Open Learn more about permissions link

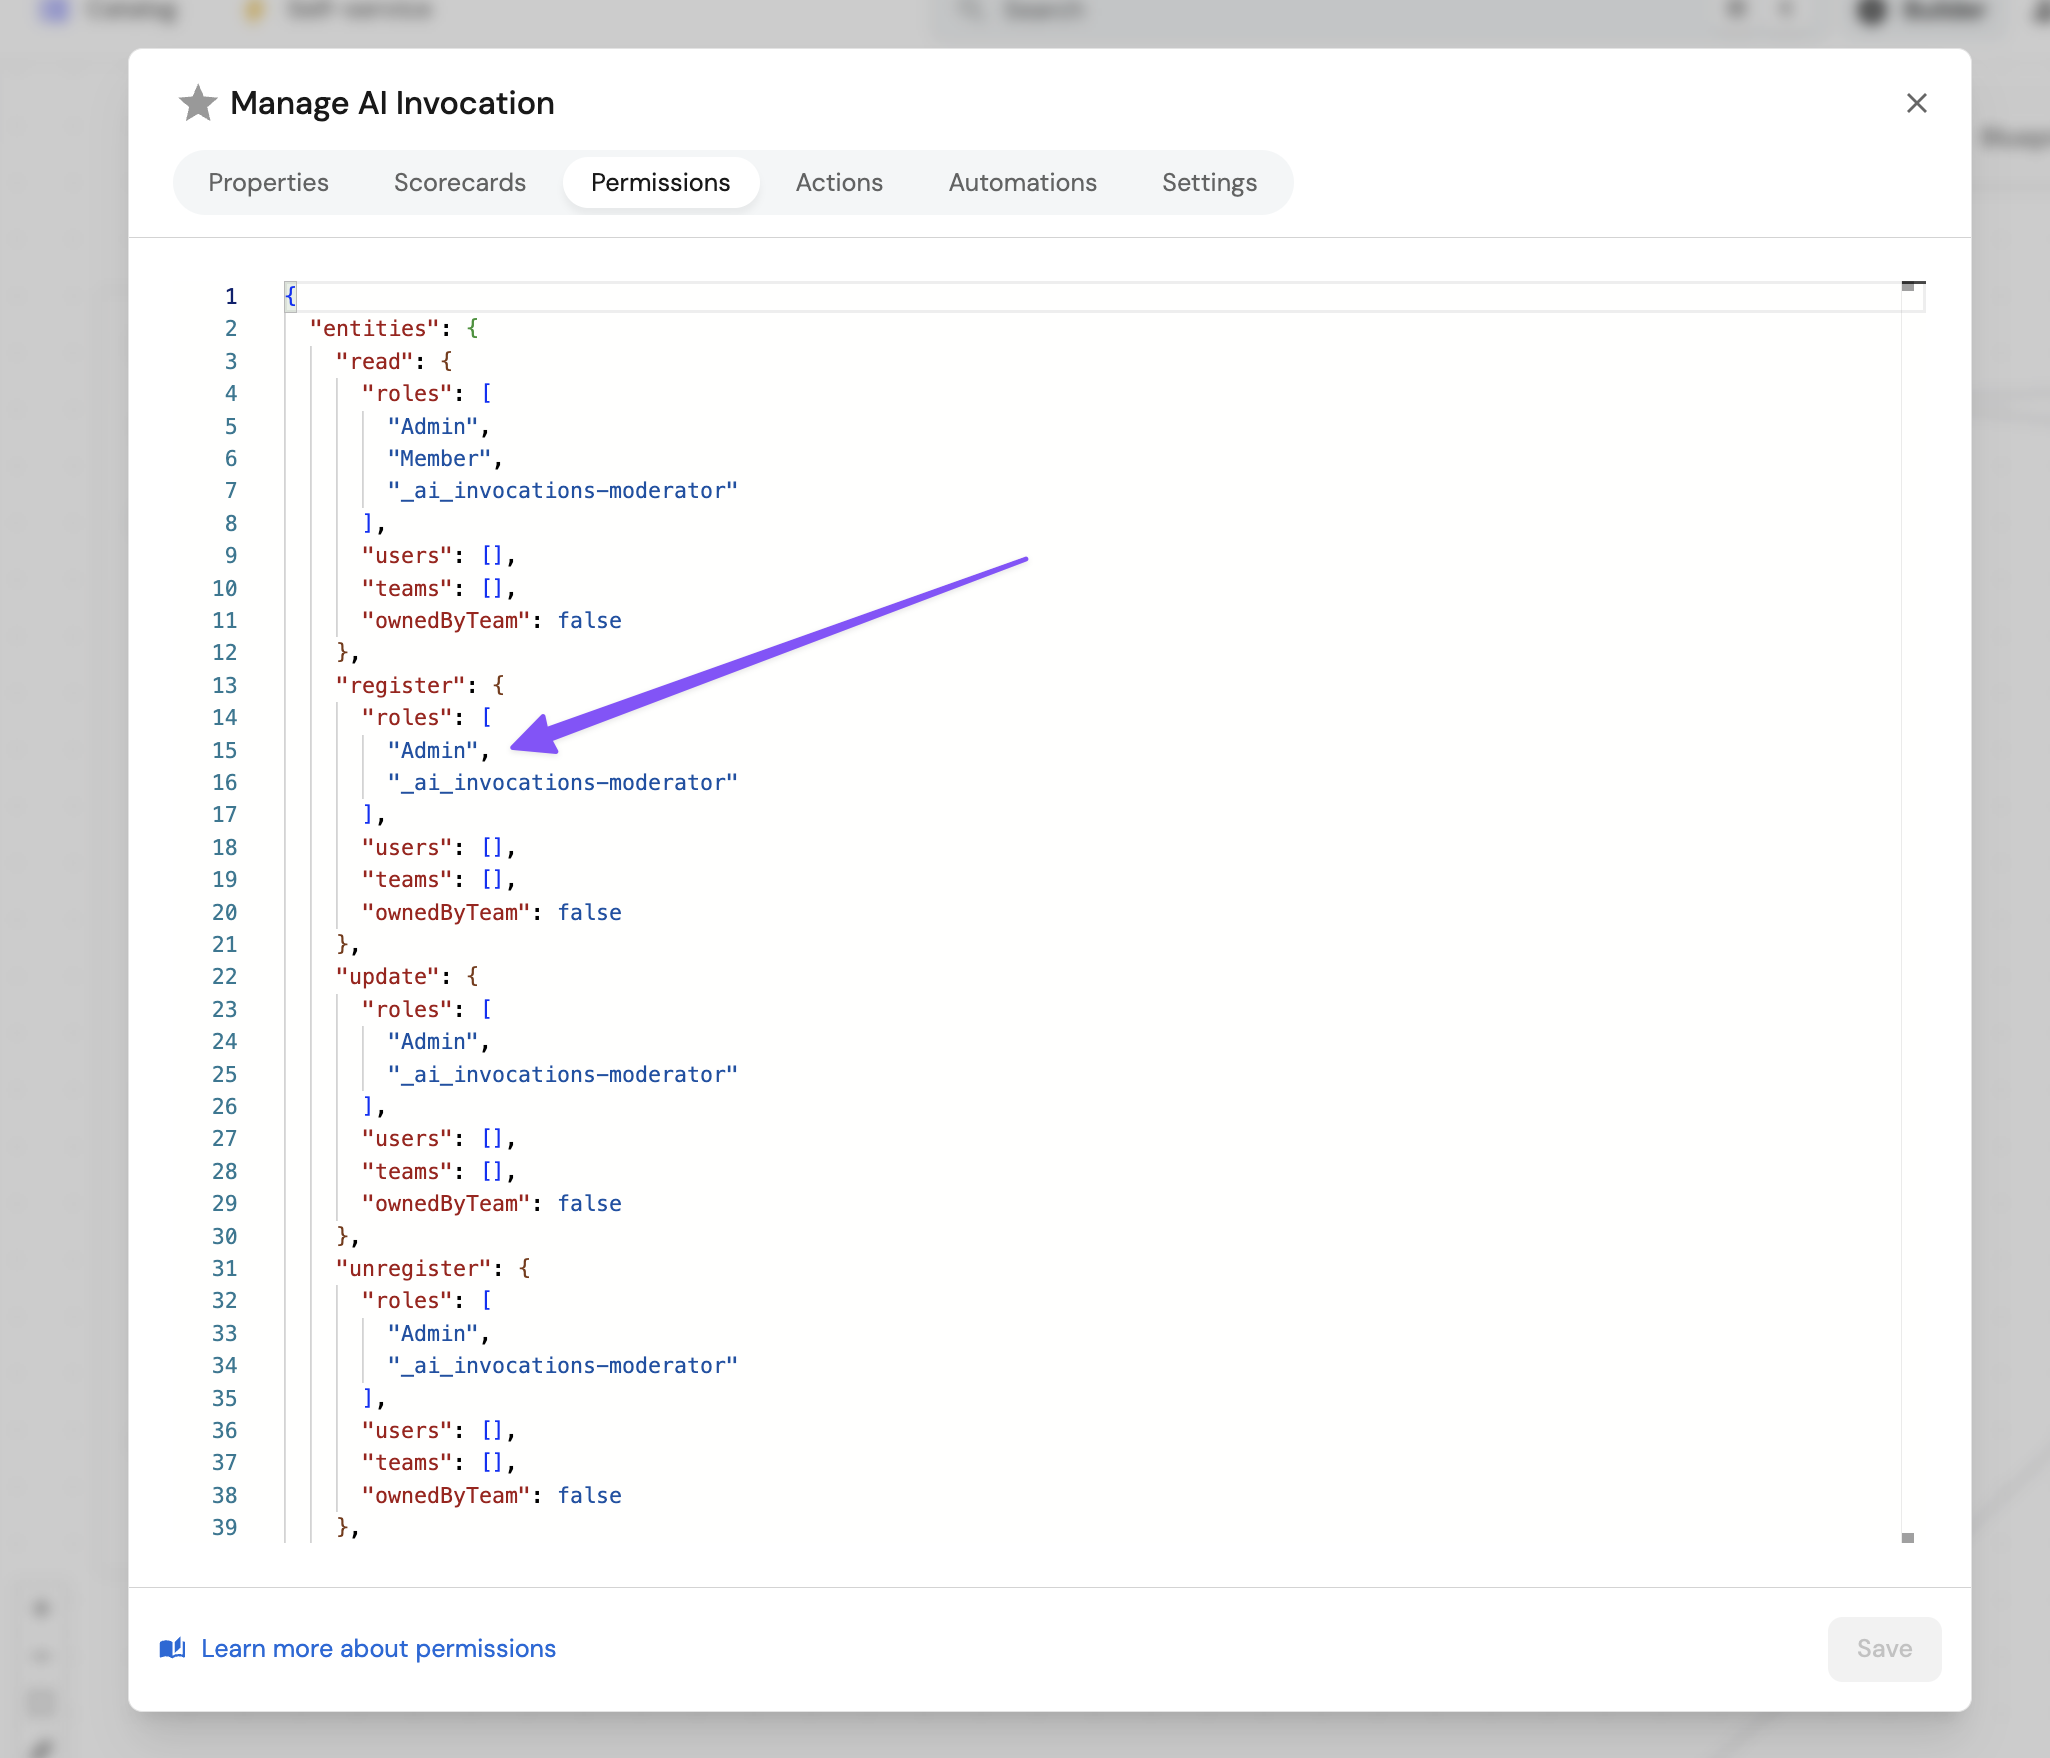[x=378, y=1648]
